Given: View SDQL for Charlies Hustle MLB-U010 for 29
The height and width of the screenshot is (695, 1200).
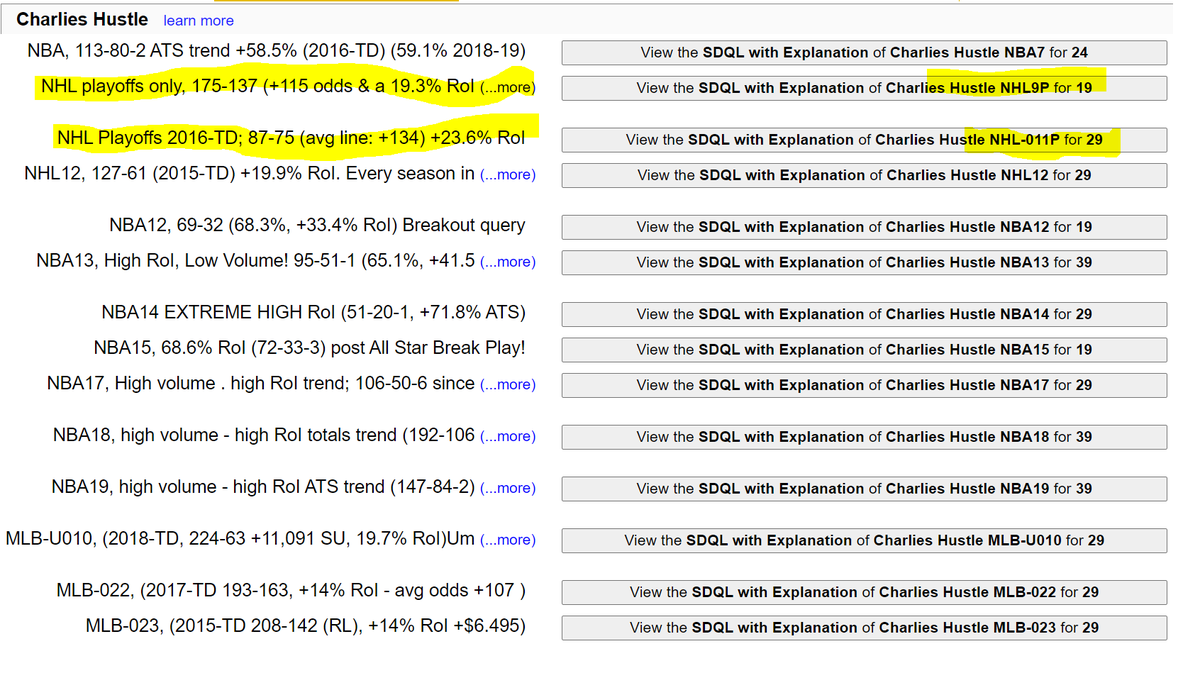Looking at the screenshot, I should (864, 540).
